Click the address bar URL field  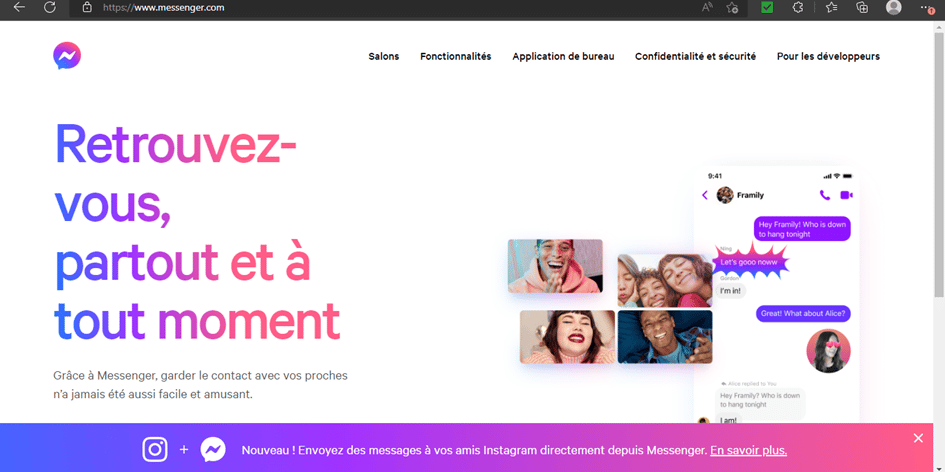tap(386, 8)
